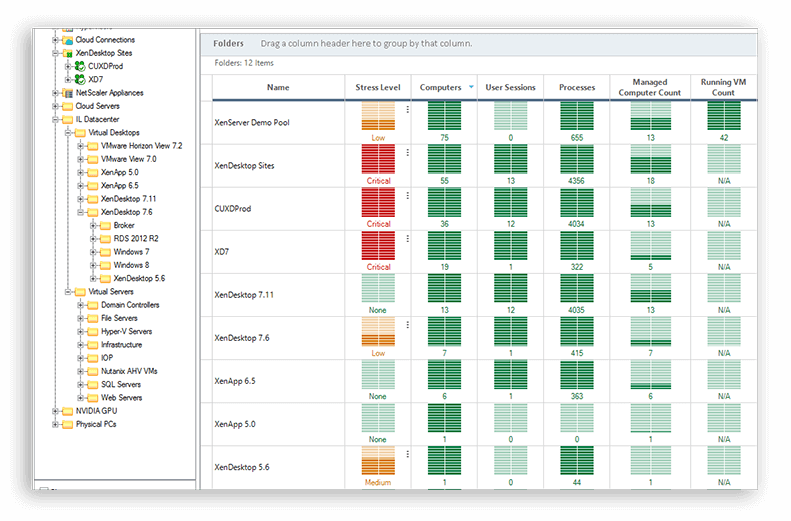791x521 pixels.
Task: Open stress details menu for XenDesktop Sites row
Action: (x=408, y=152)
